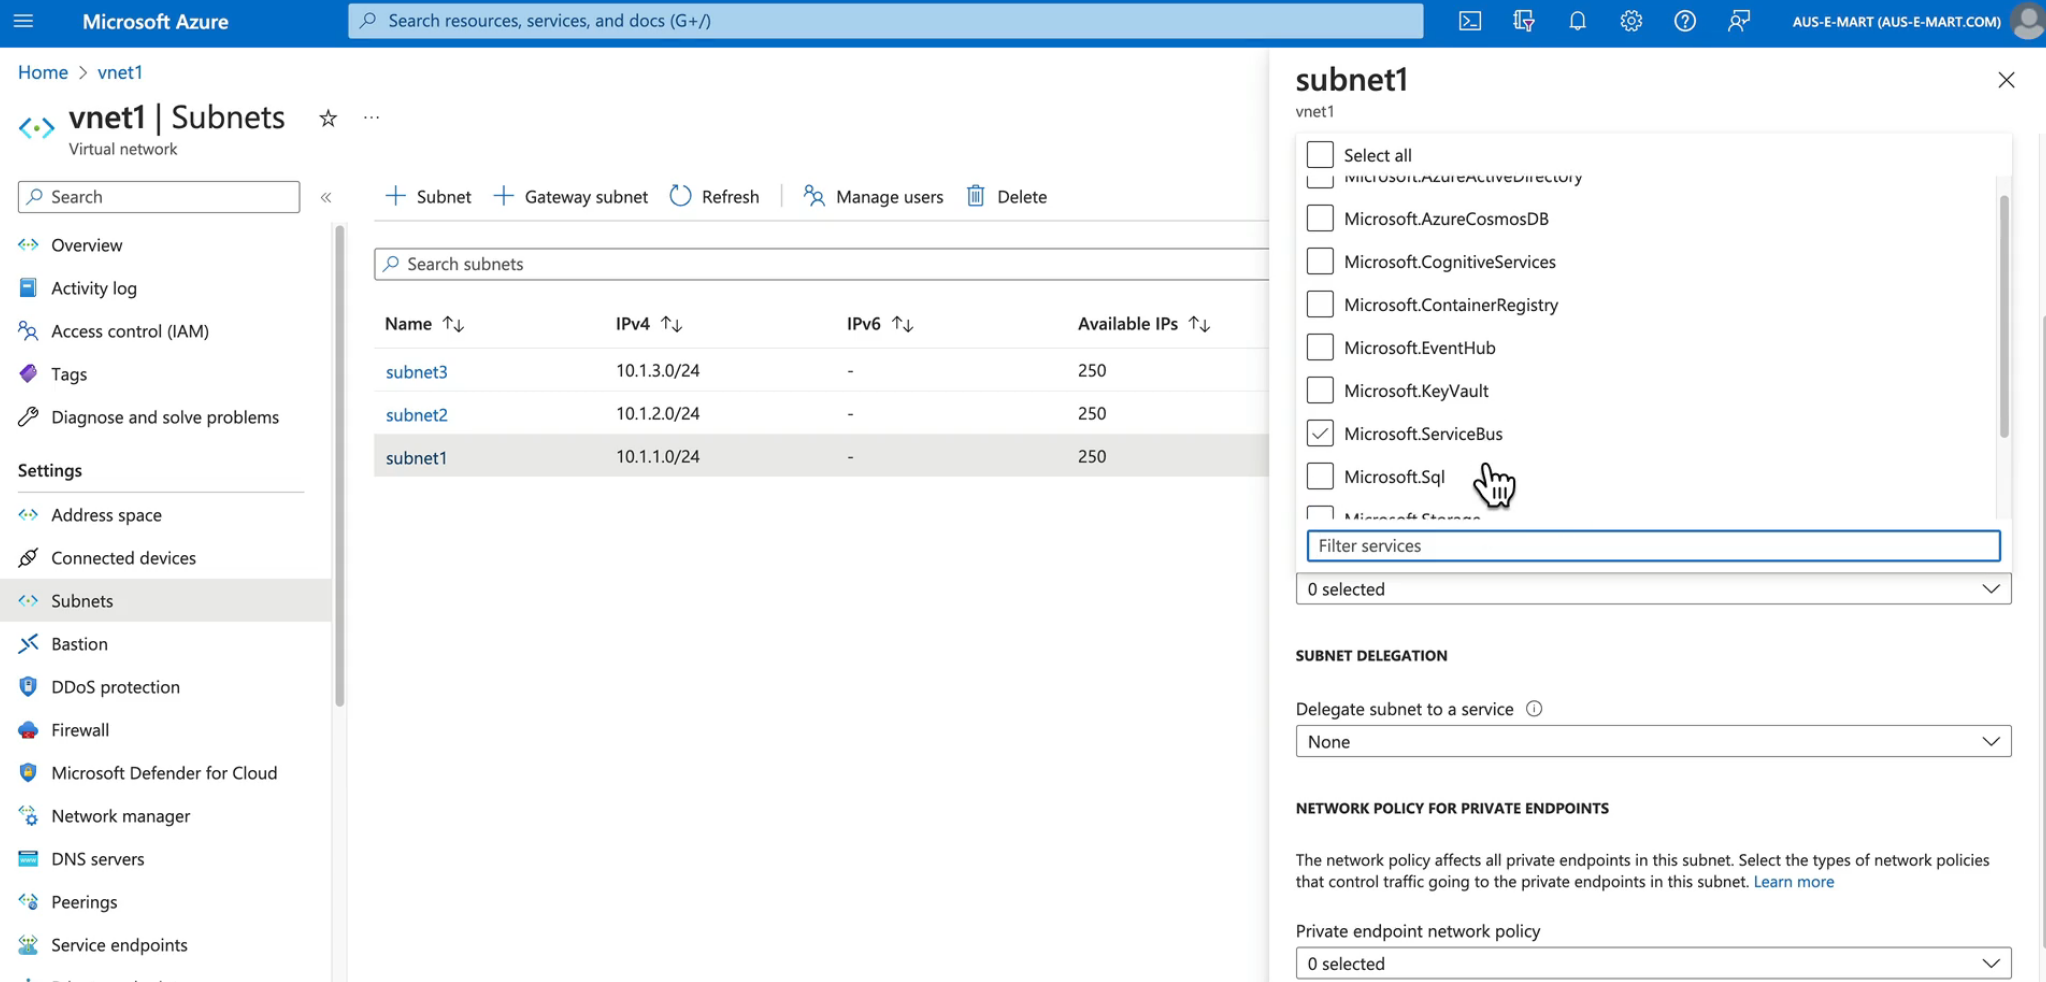
Task: Open the hamburger portal menu
Action: [23, 21]
